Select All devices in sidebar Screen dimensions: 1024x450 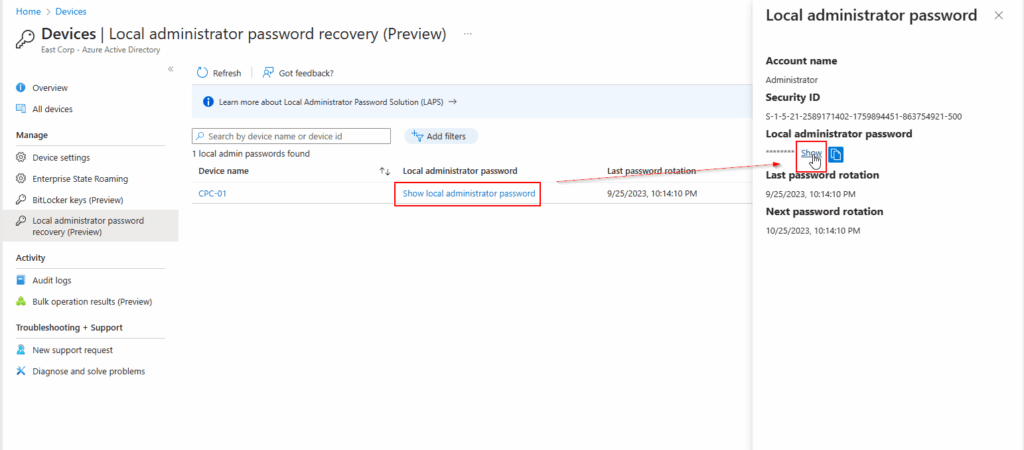pos(52,109)
